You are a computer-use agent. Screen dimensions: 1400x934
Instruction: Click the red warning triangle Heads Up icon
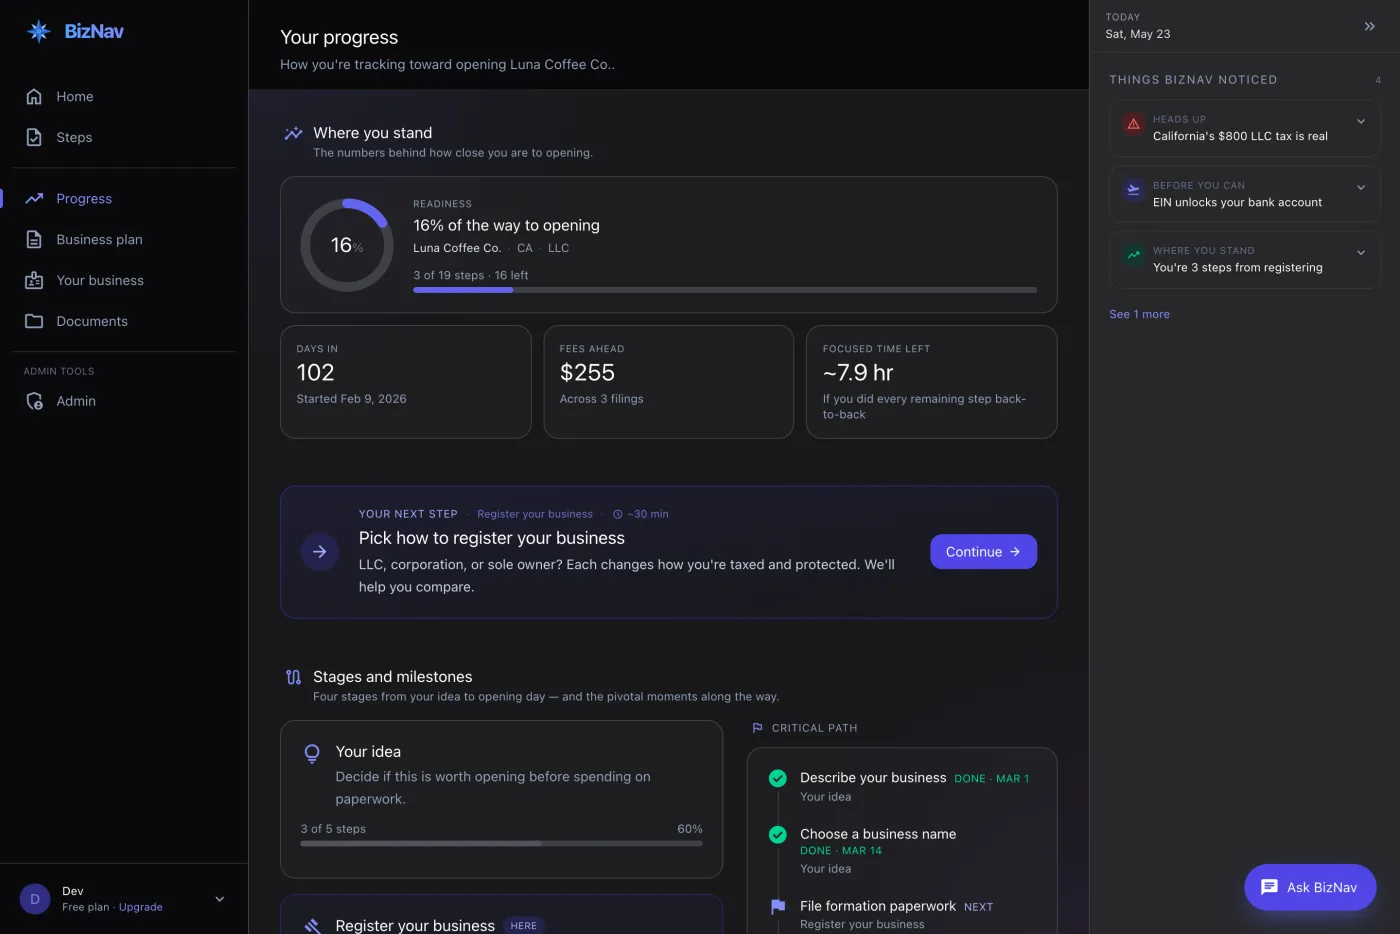(1133, 124)
